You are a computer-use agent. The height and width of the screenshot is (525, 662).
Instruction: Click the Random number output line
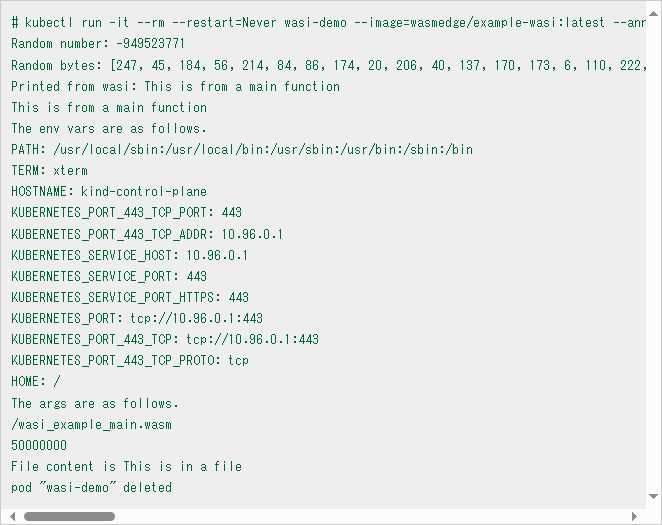[98, 44]
